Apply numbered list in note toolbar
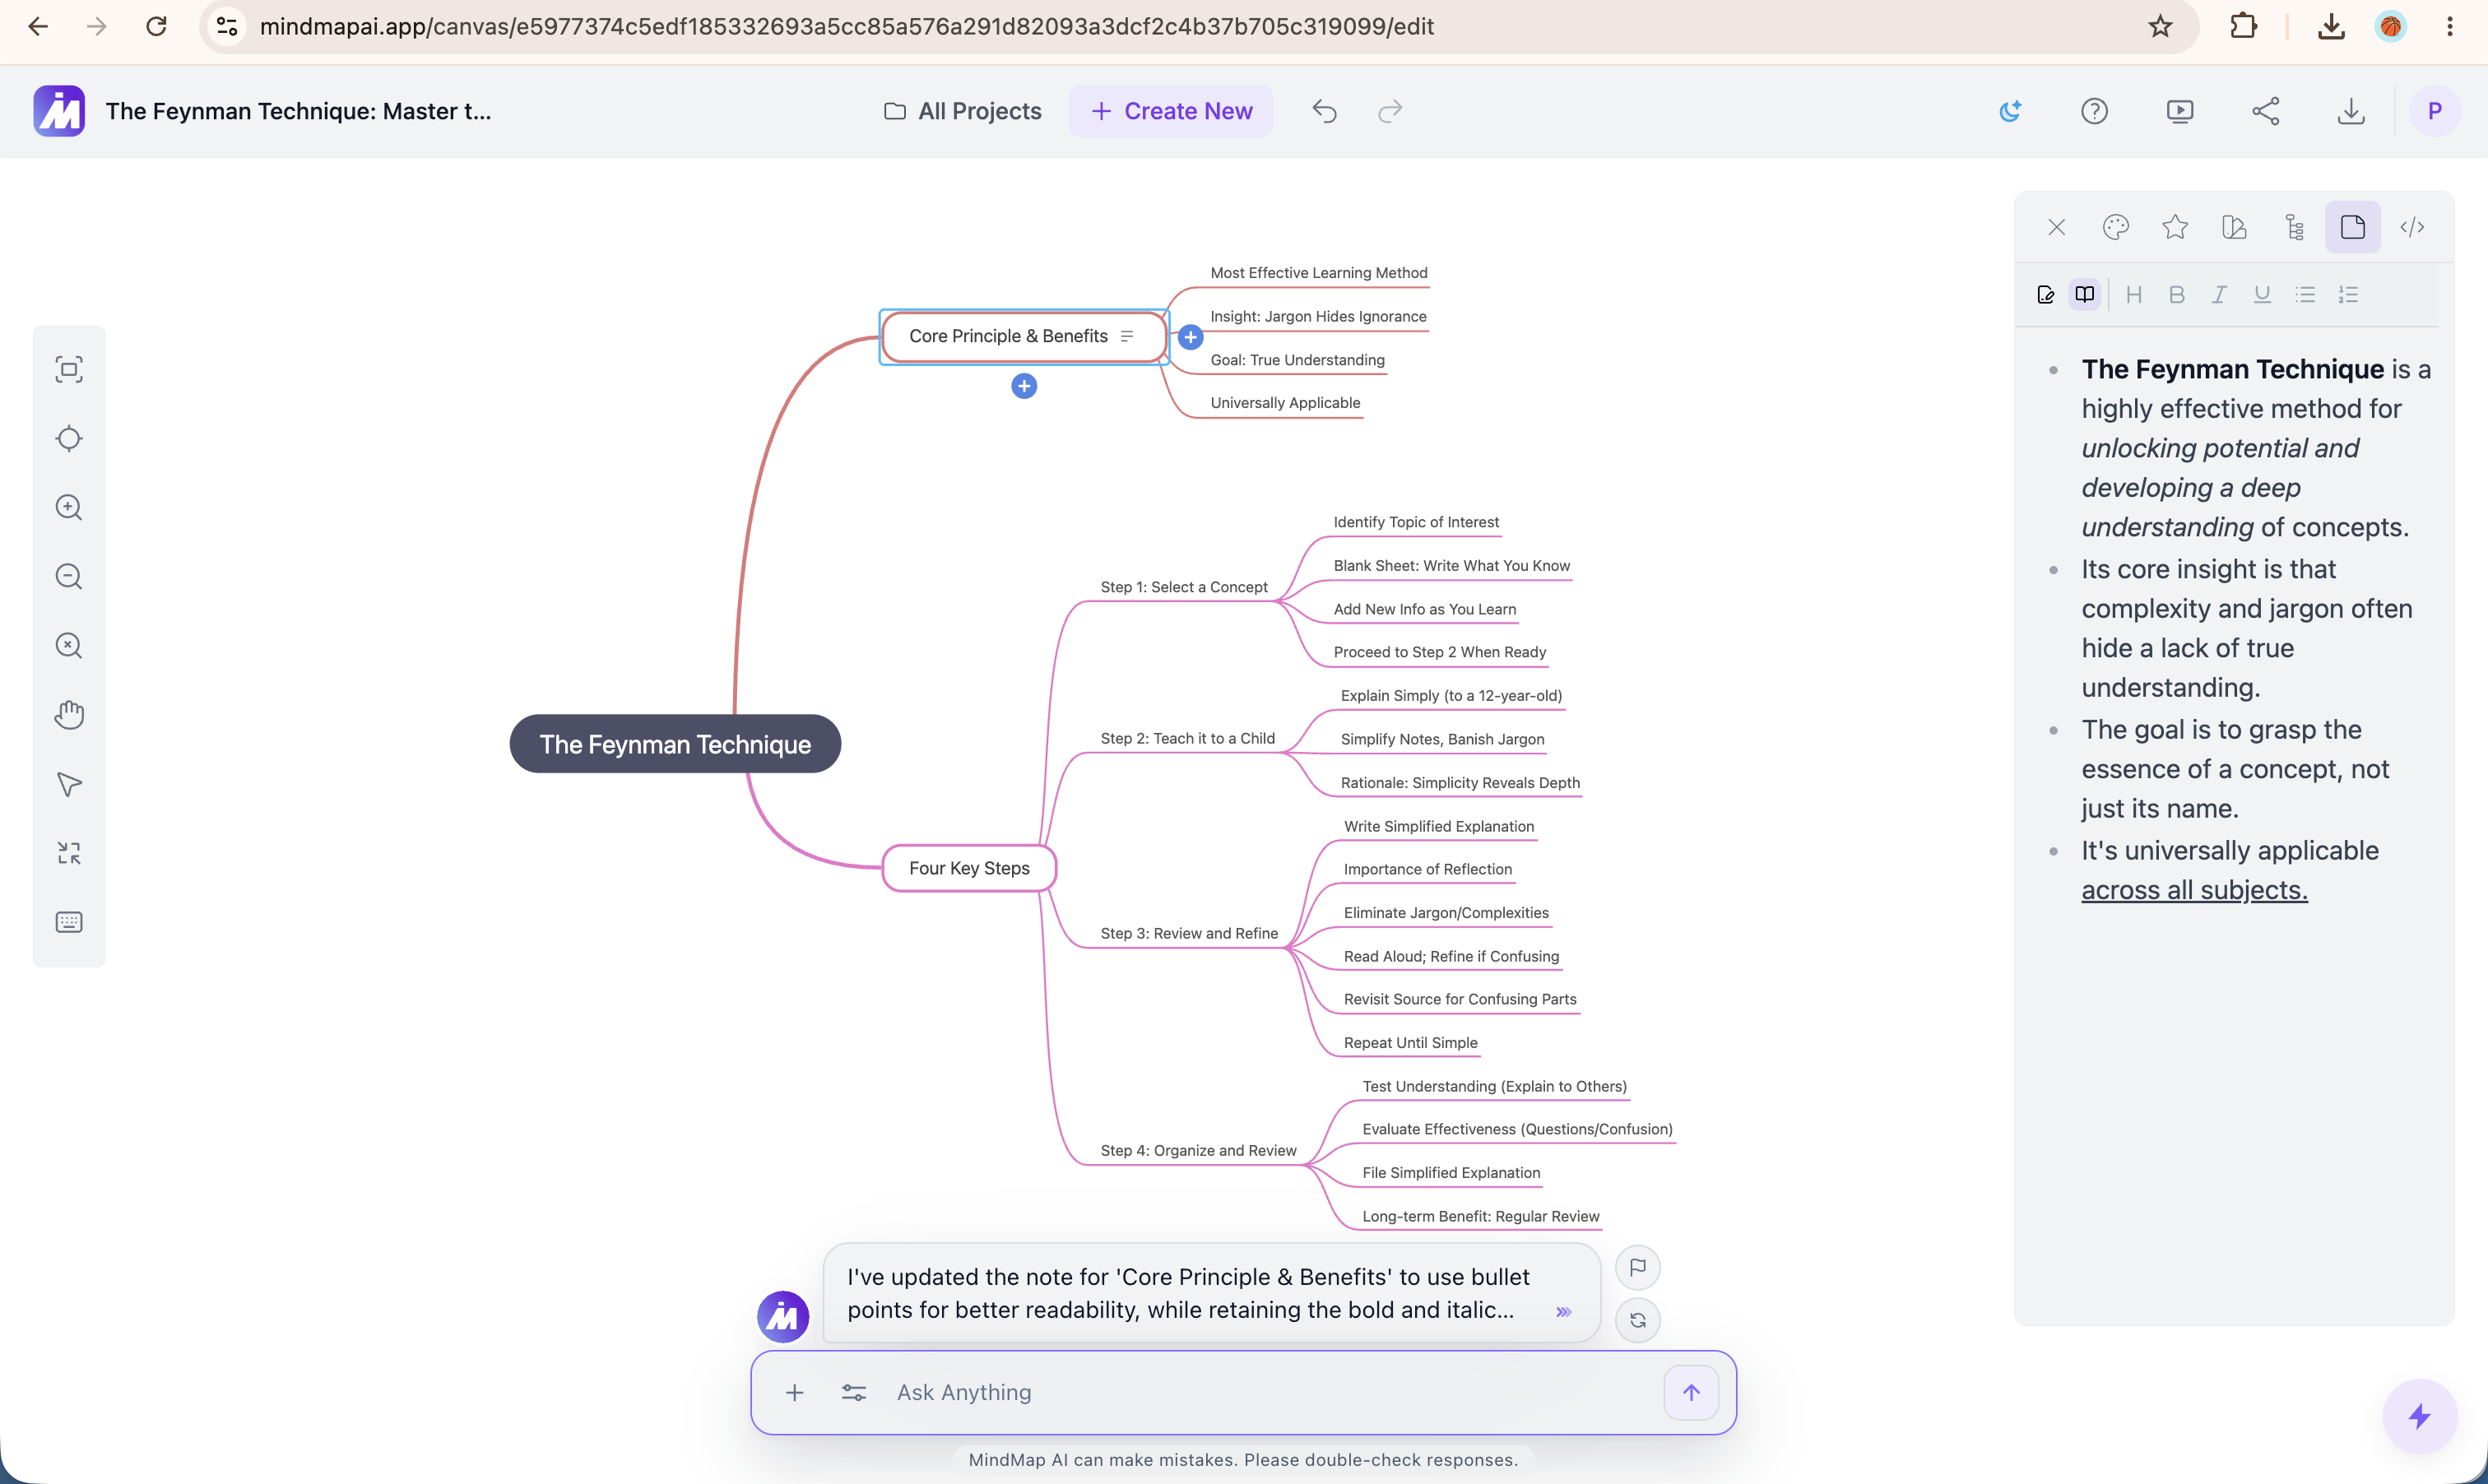Screen dimensions: 2488x1484 (2348, 294)
